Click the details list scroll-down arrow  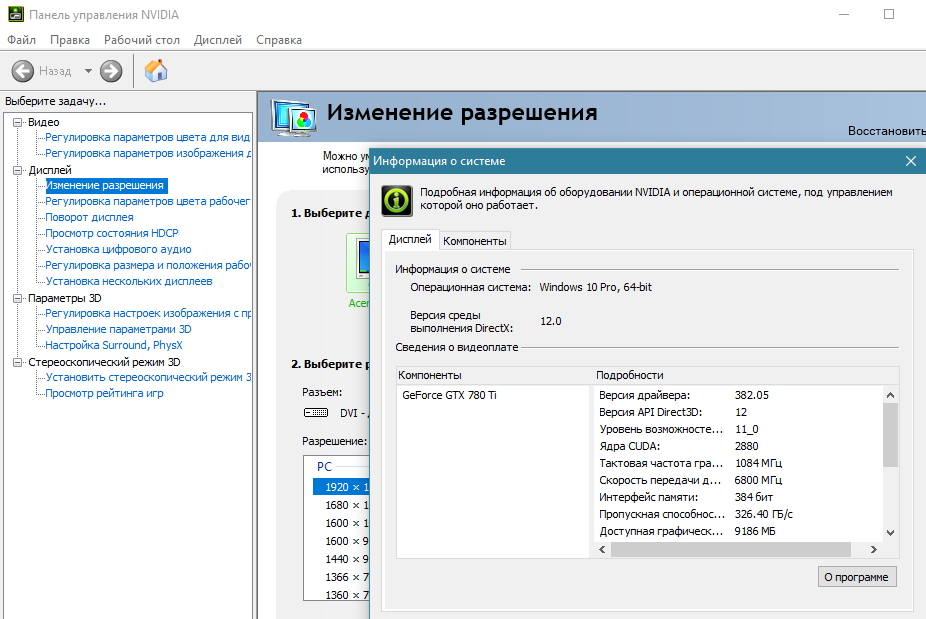(890, 532)
